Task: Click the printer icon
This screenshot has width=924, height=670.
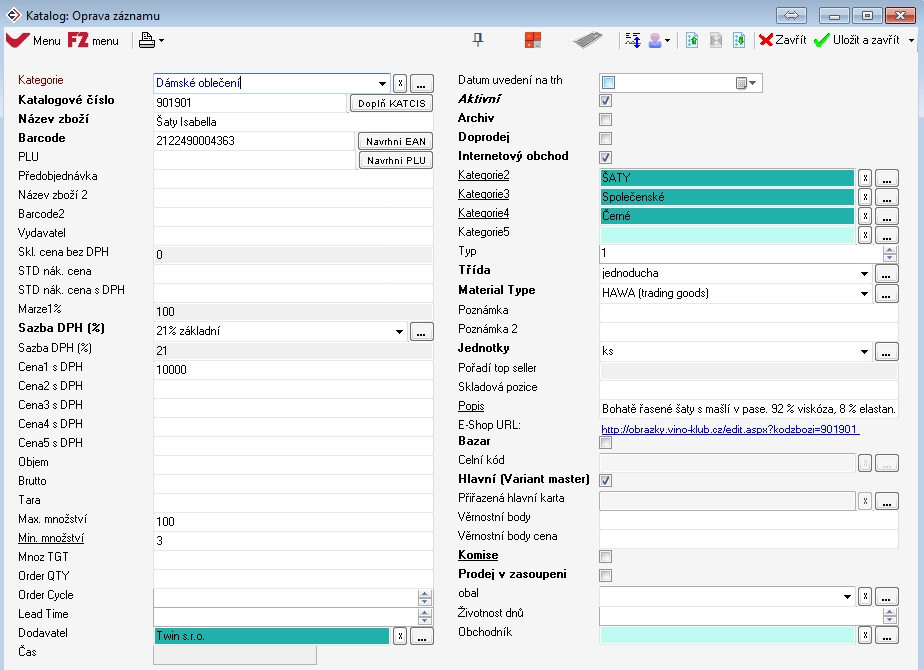Action: 147,40
